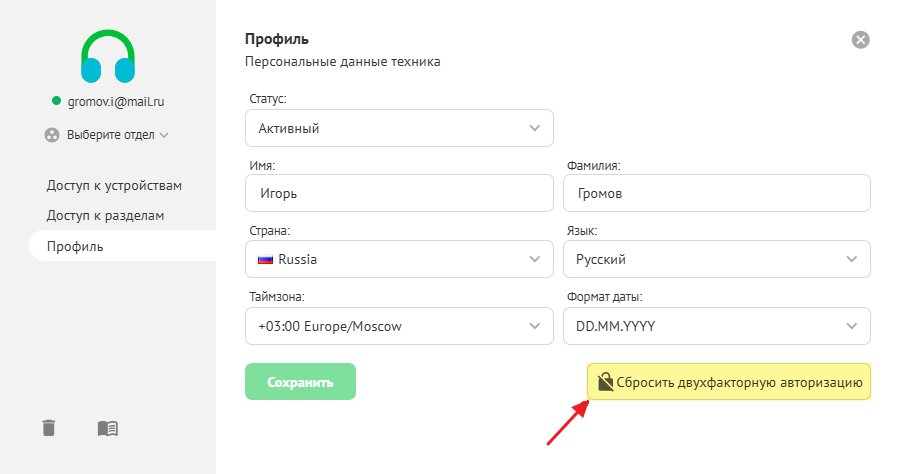Click the department group icon
This screenshot has width=900, height=474.
tap(53, 134)
